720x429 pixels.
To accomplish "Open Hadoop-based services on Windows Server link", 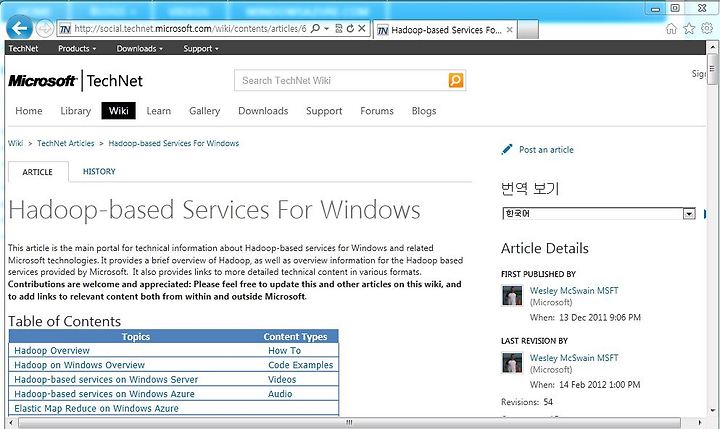I will [x=106, y=379].
